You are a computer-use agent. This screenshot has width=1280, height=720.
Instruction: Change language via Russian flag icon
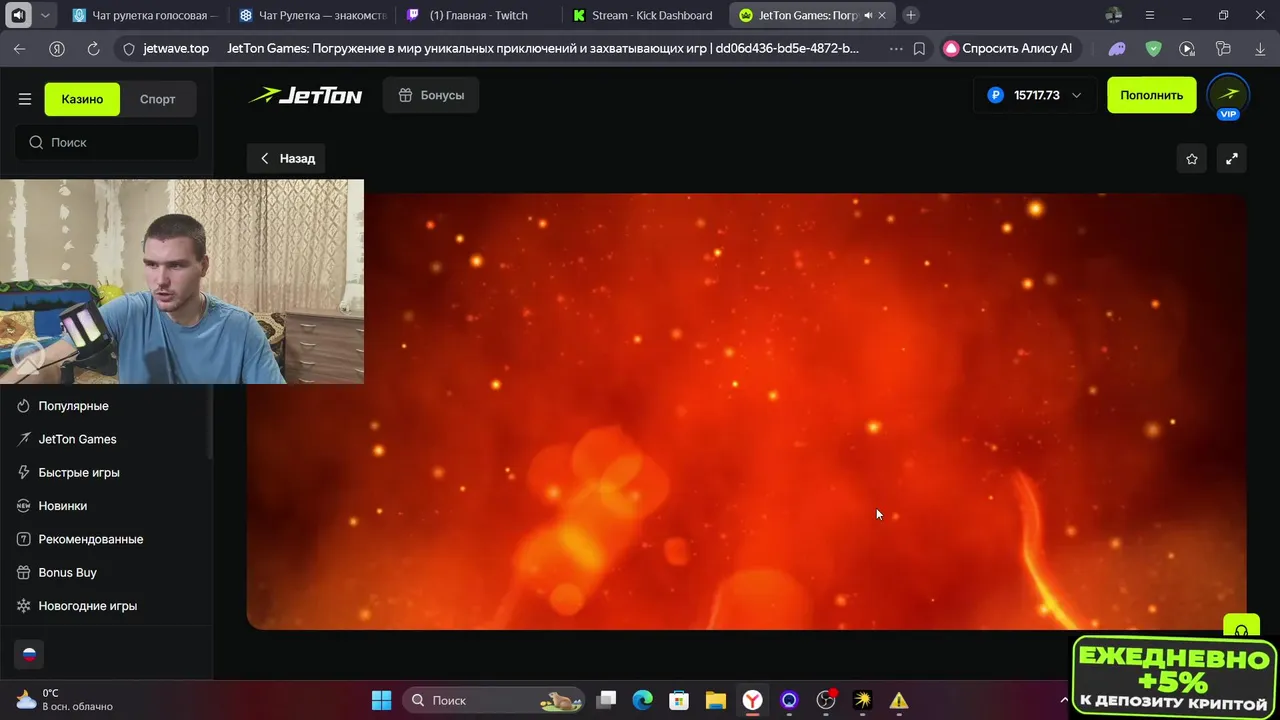point(29,654)
